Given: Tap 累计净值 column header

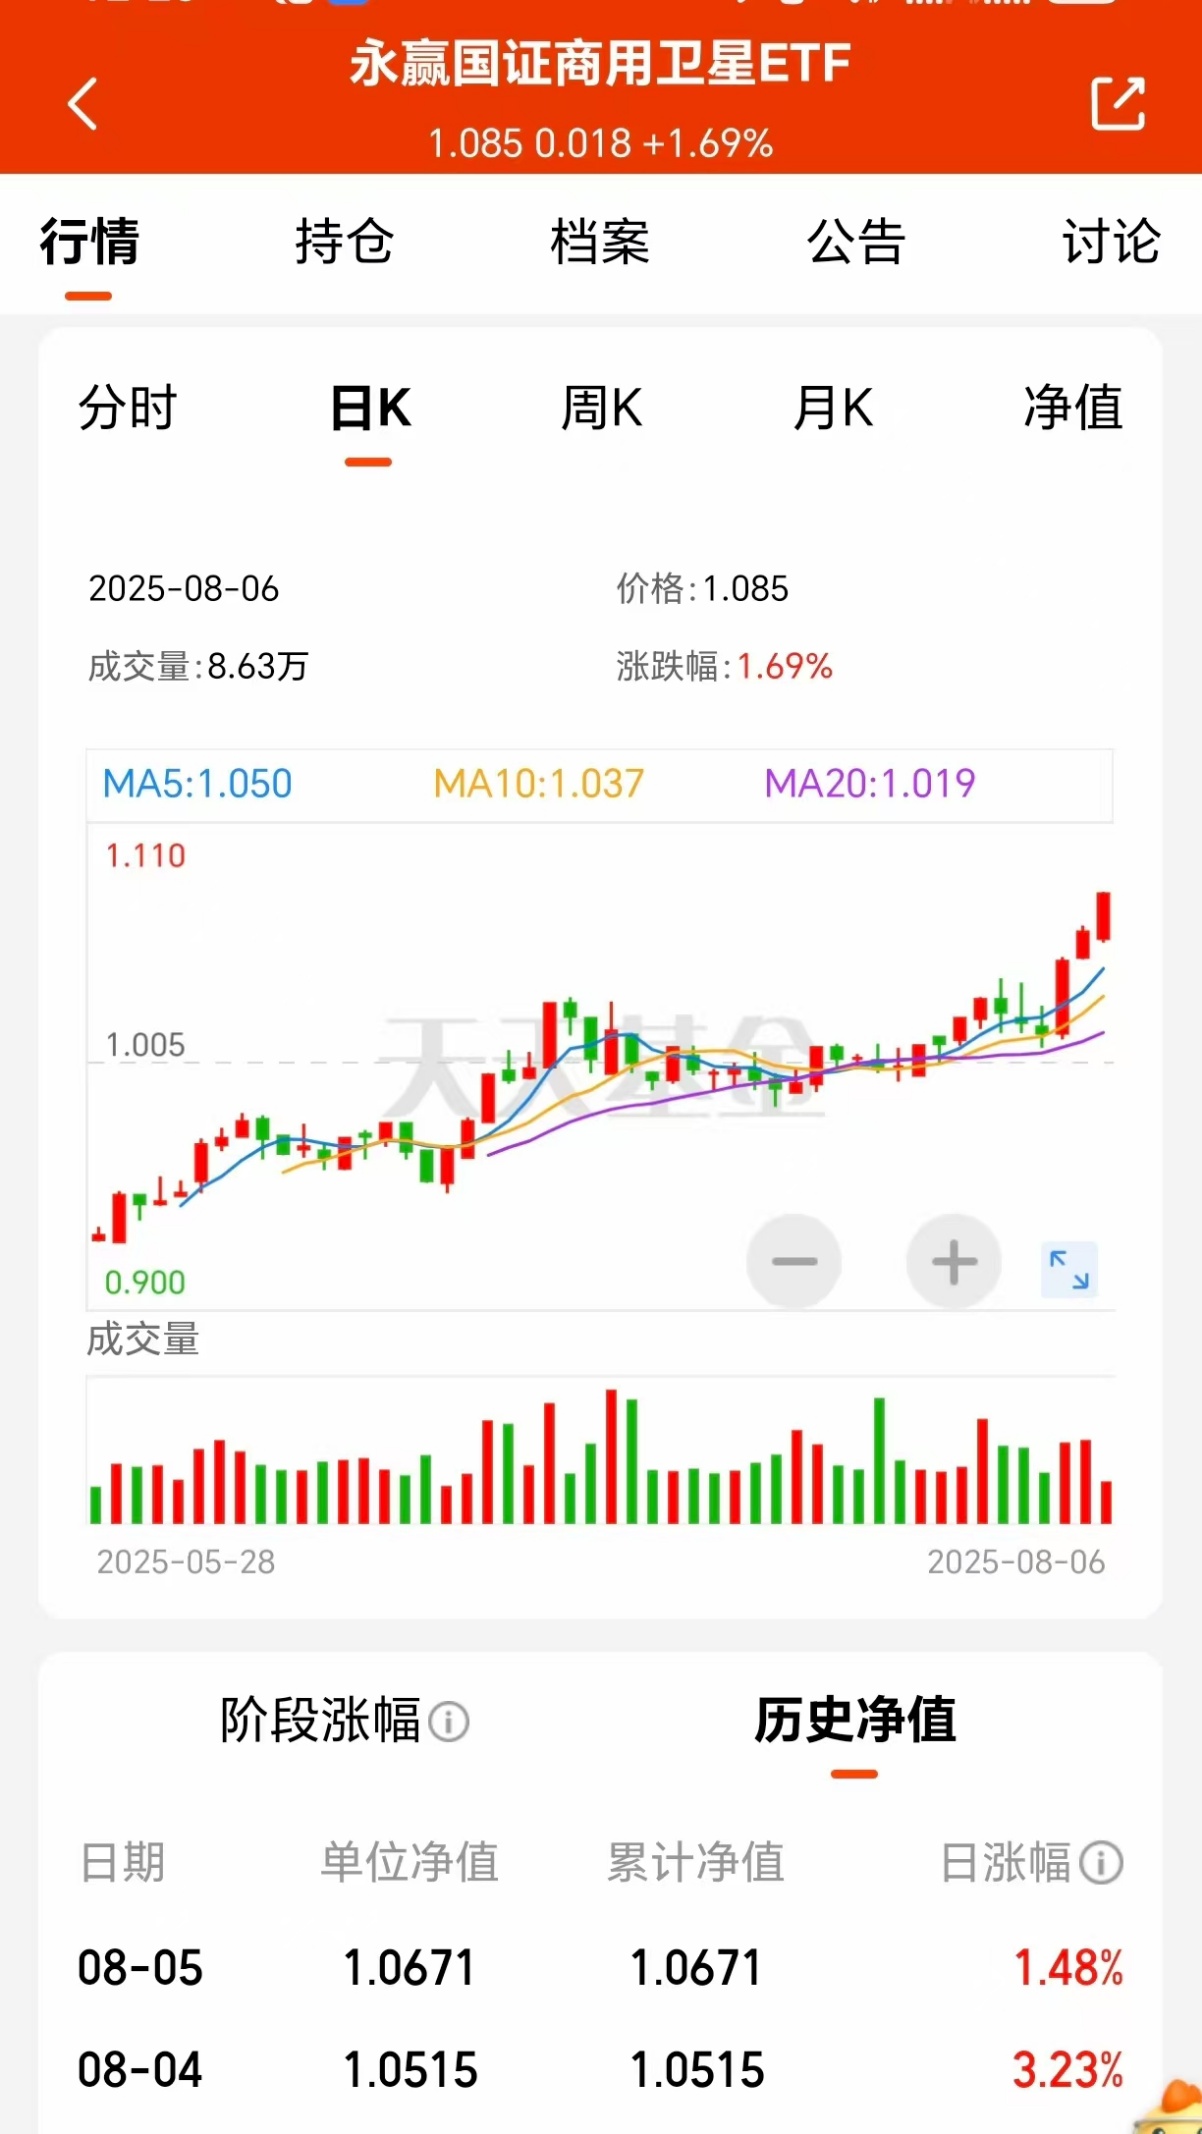Looking at the screenshot, I should click(x=696, y=1863).
